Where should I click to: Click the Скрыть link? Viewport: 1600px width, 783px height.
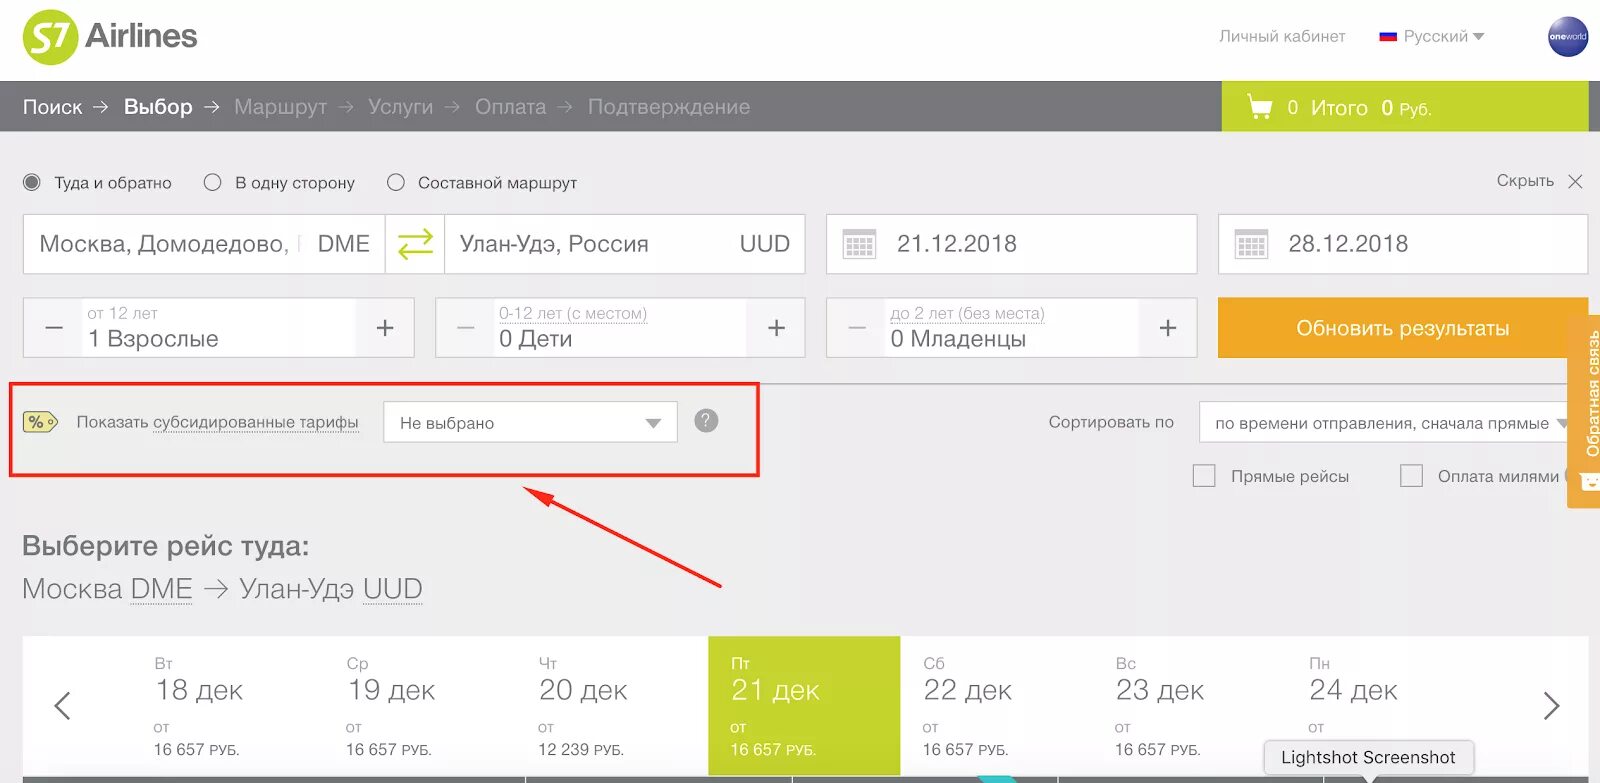[1525, 181]
